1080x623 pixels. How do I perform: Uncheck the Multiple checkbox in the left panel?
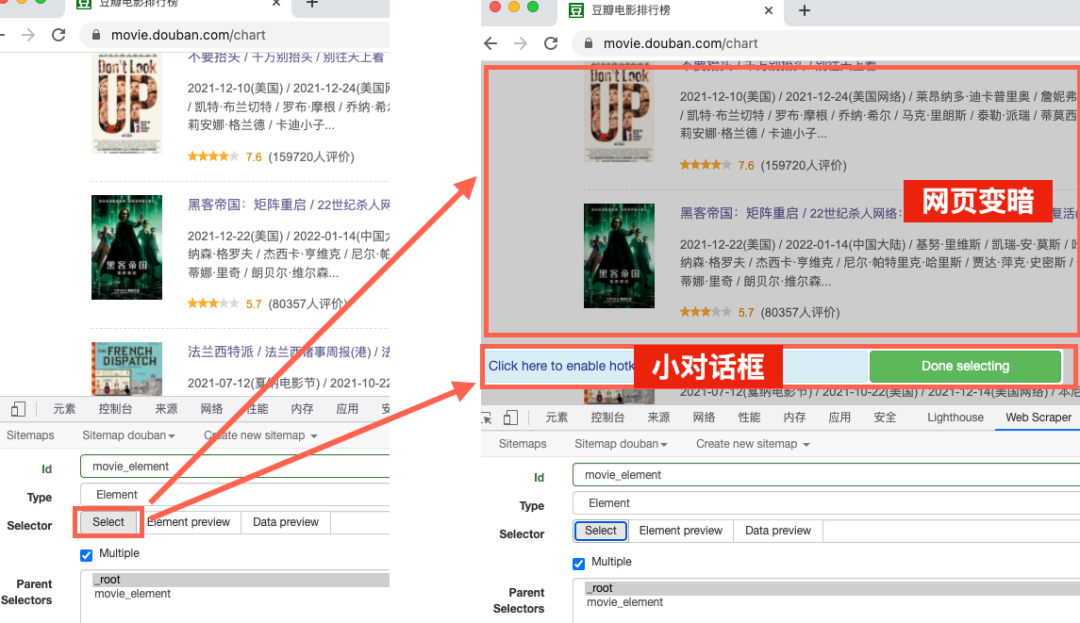(86, 554)
